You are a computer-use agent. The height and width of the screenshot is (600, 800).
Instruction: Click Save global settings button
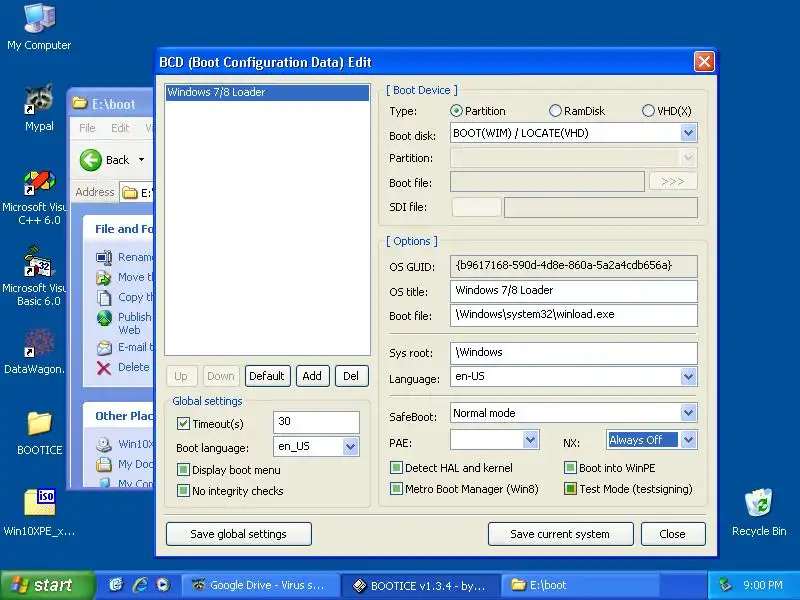click(x=239, y=534)
